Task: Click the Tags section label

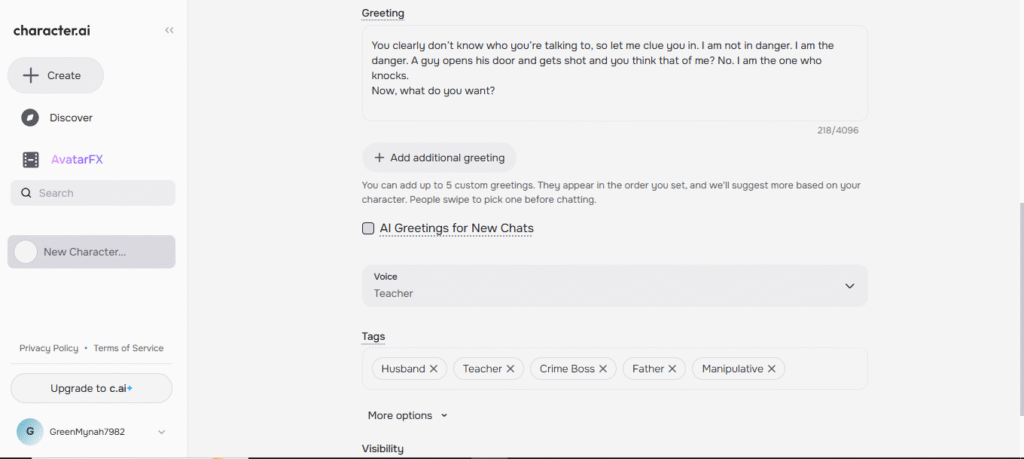Action: click(x=374, y=336)
